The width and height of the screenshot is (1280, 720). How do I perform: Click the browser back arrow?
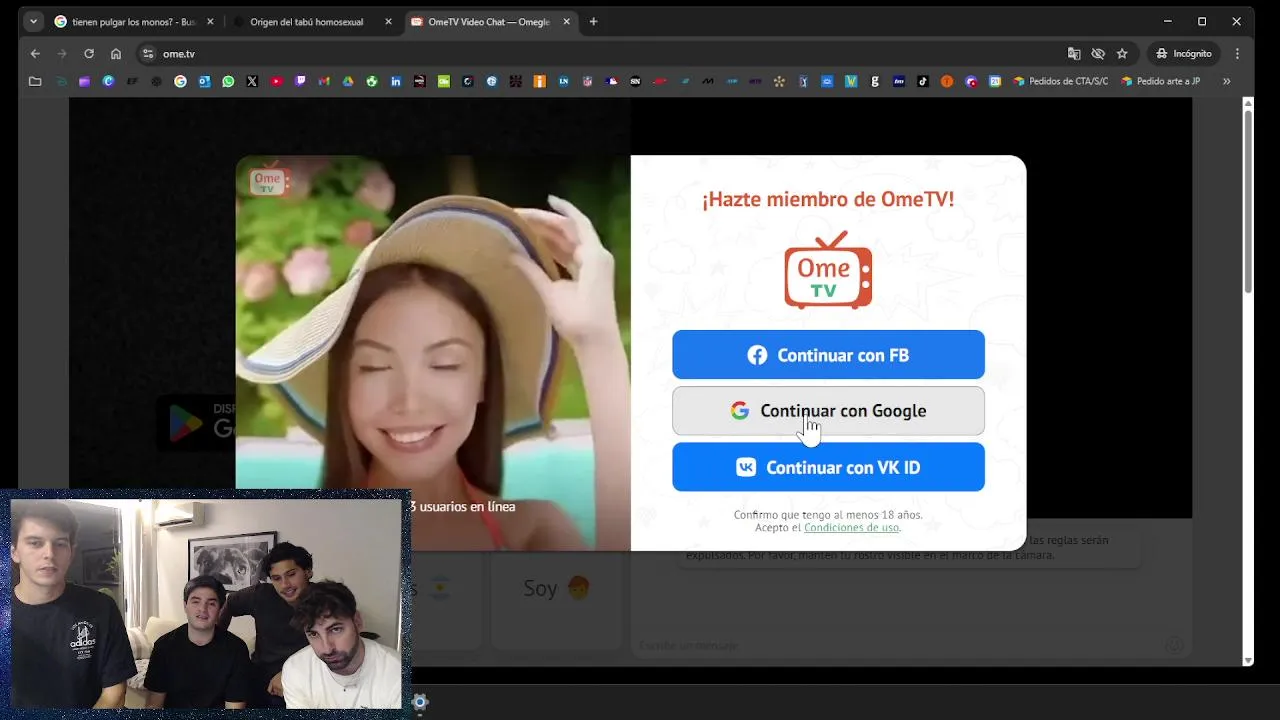(x=35, y=54)
